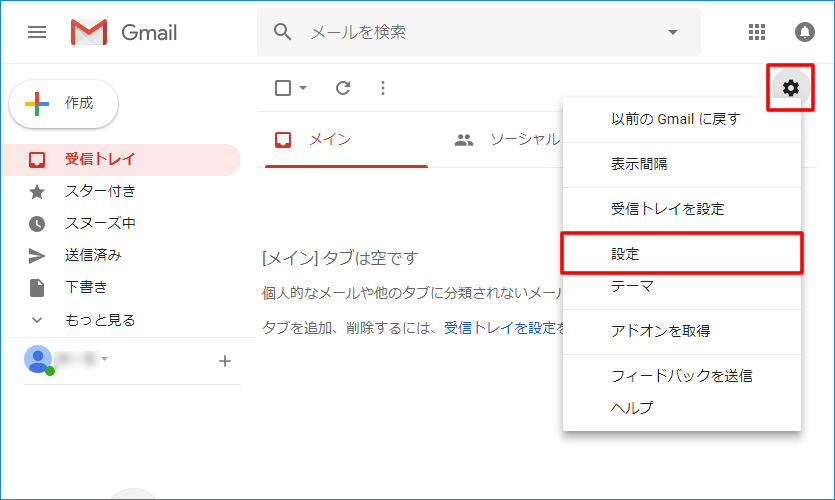
Task: Open 設定 from the gear menu
Action: [x=682, y=253]
